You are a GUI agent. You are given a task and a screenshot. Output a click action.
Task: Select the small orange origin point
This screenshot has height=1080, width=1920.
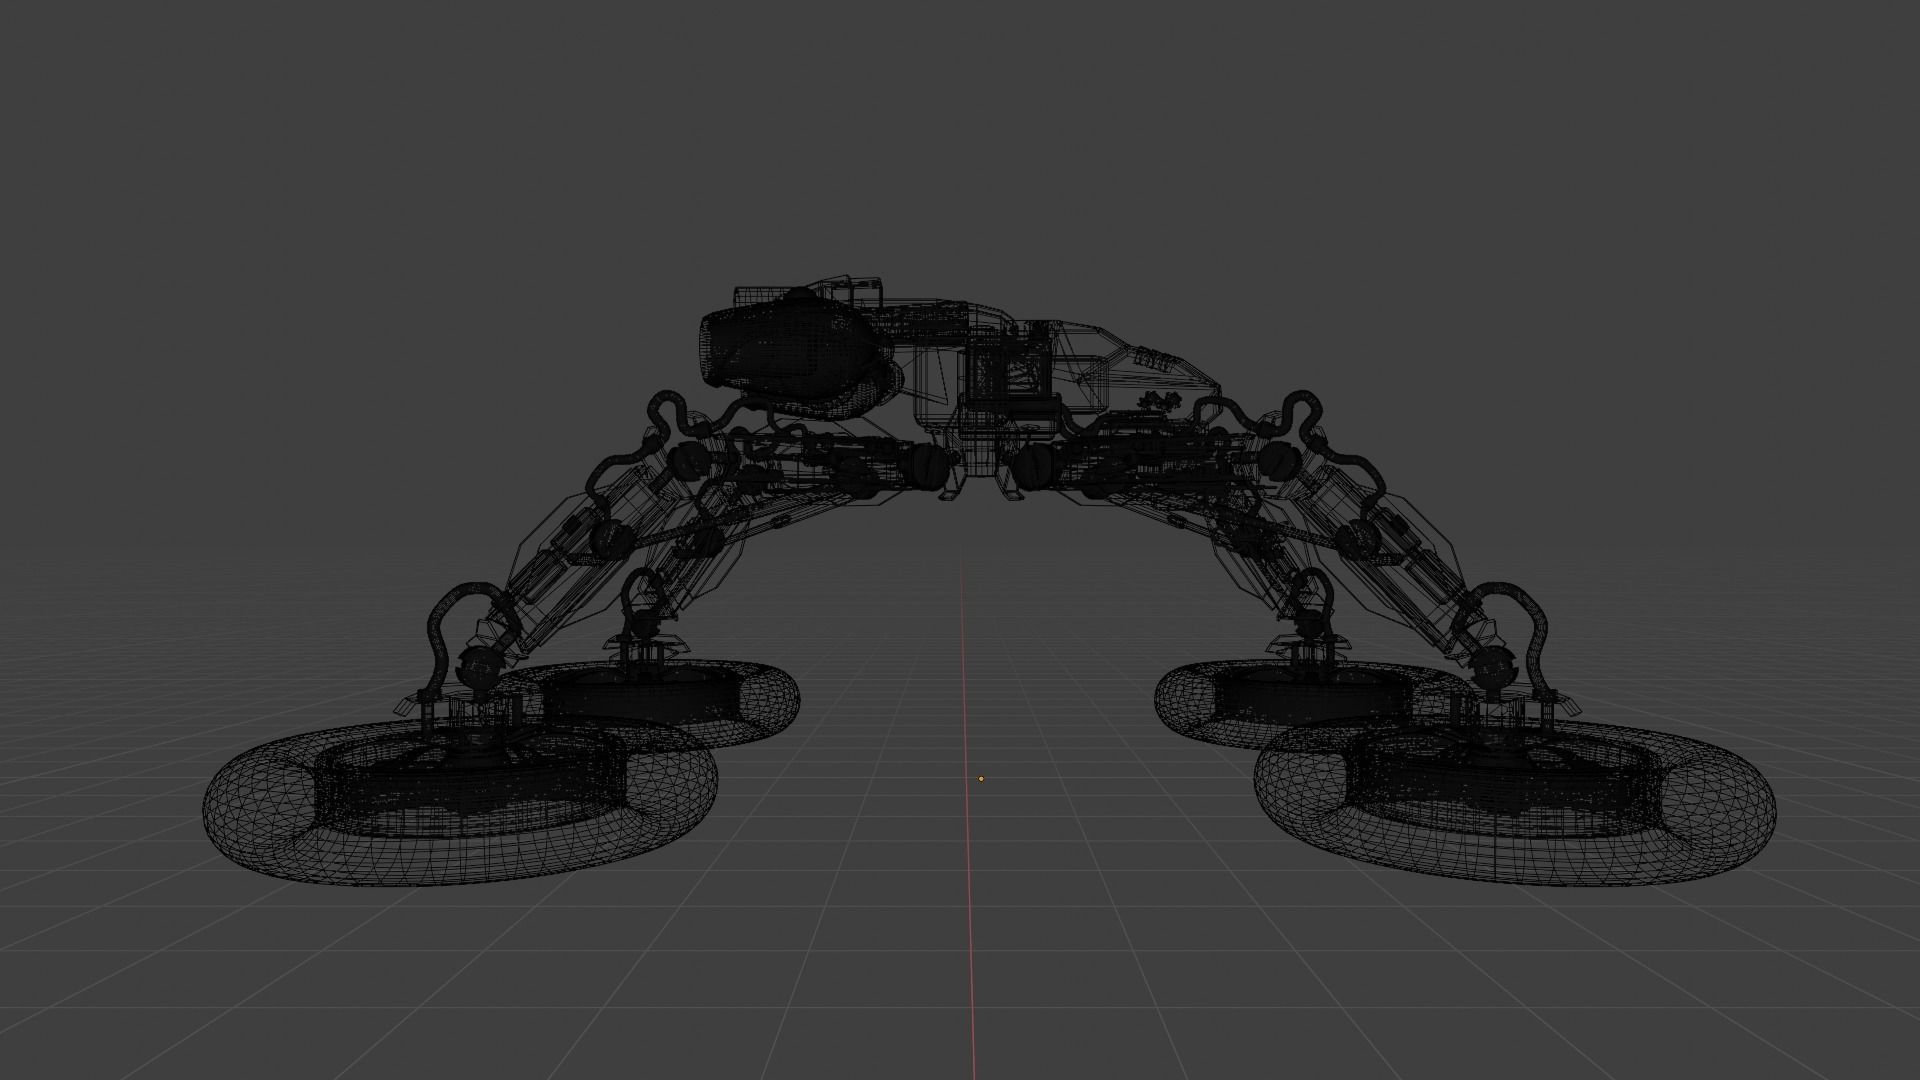click(x=981, y=778)
